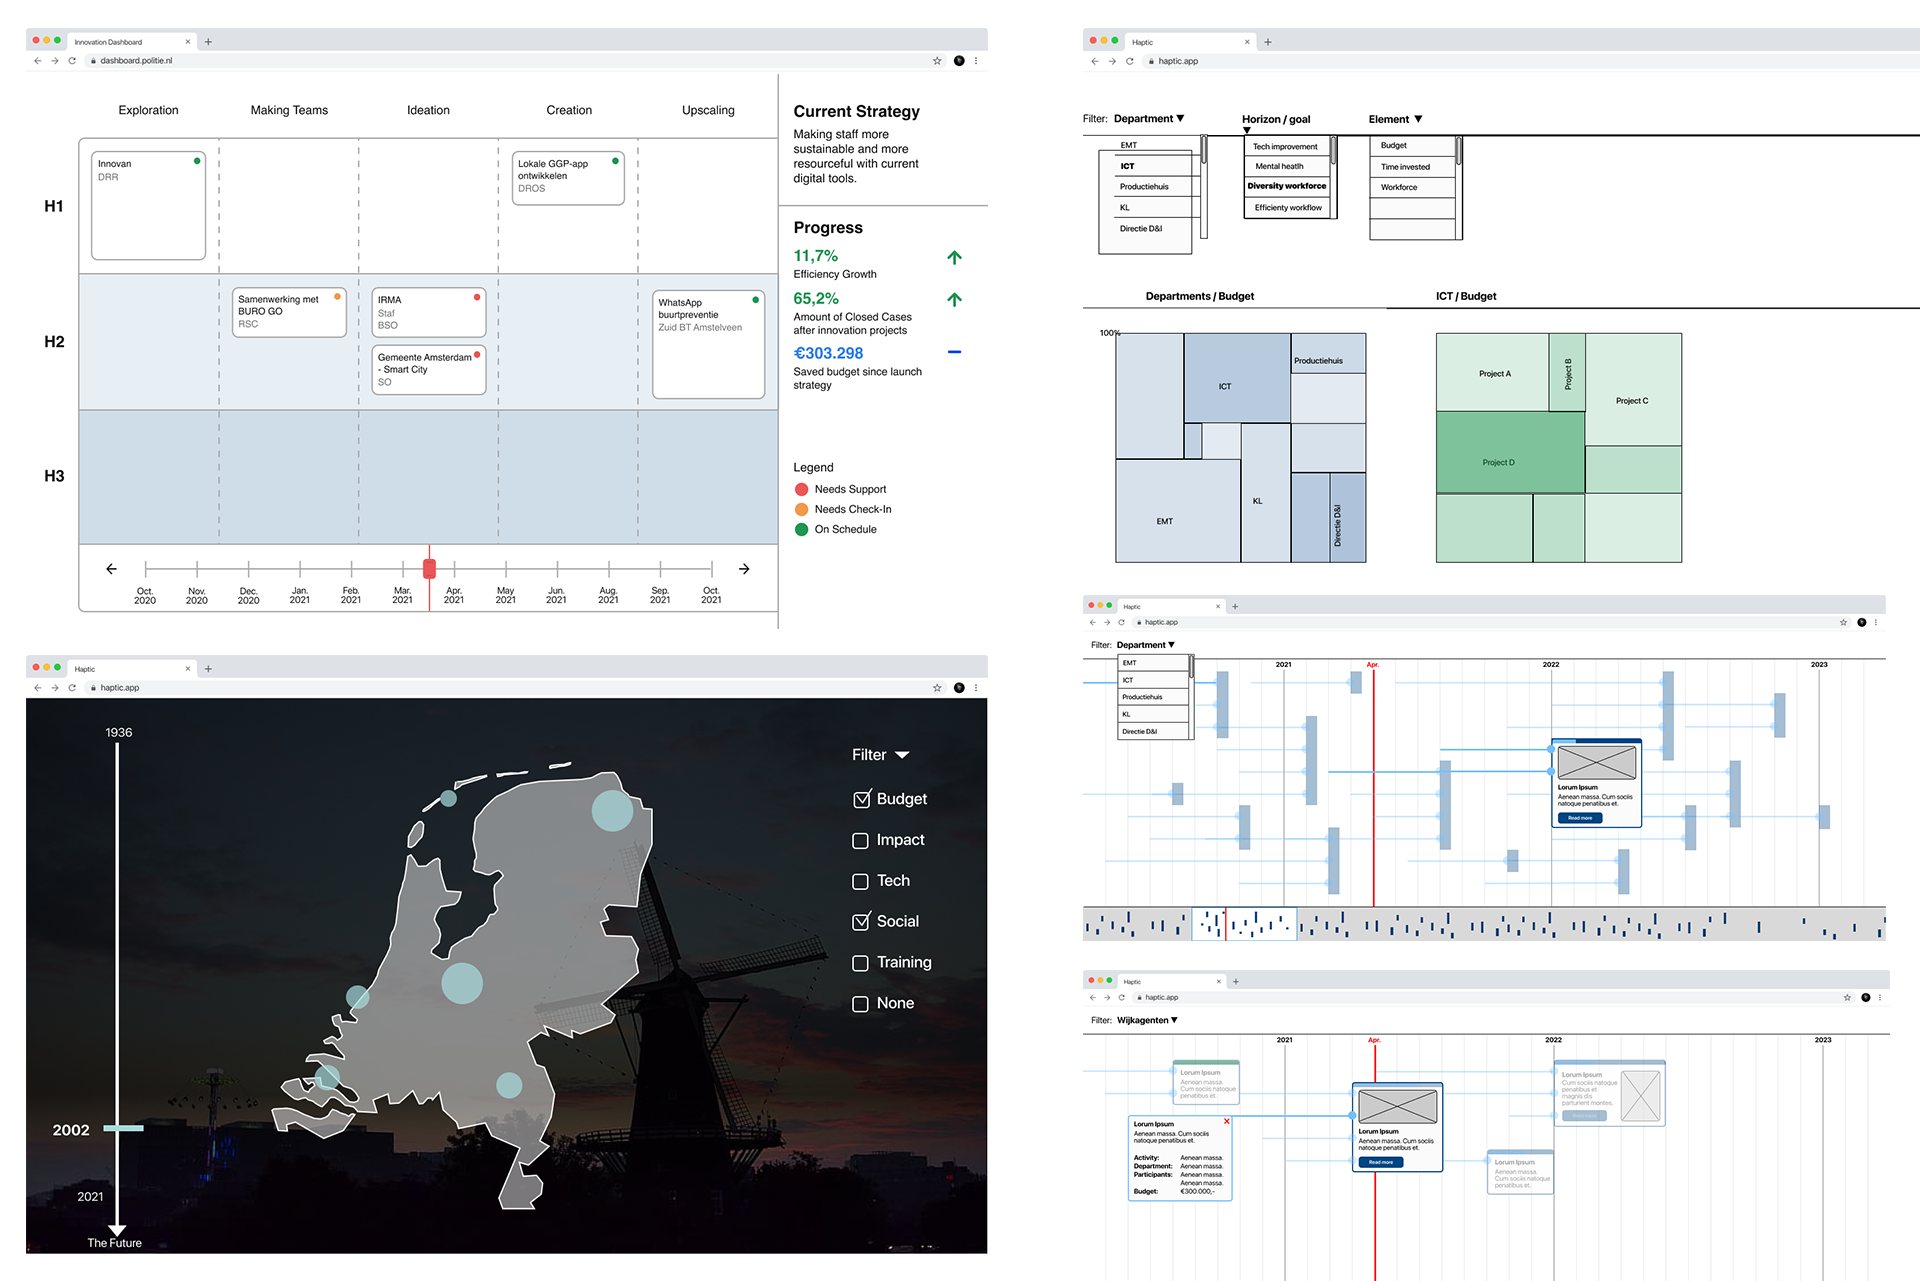Image resolution: width=1920 pixels, height=1281 pixels.
Task: Switch to the ICT / Budget tab
Action: [1465, 296]
